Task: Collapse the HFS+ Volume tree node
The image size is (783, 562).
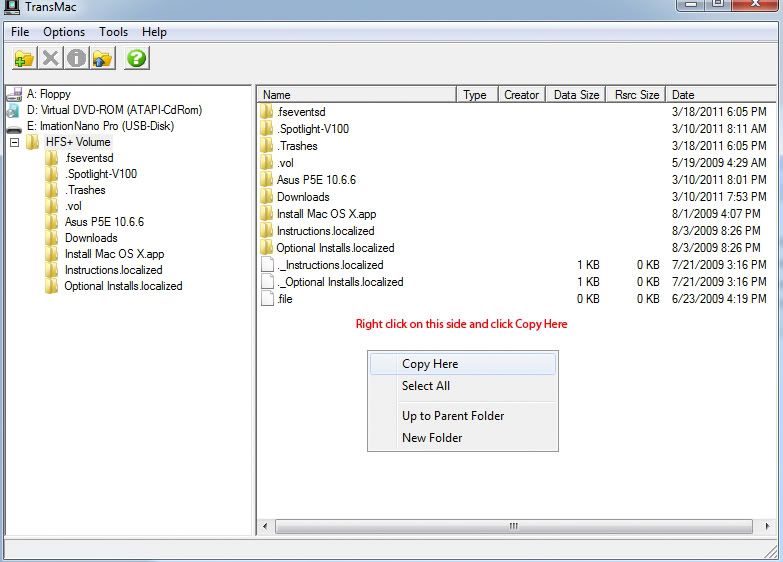Action: click(14, 142)
